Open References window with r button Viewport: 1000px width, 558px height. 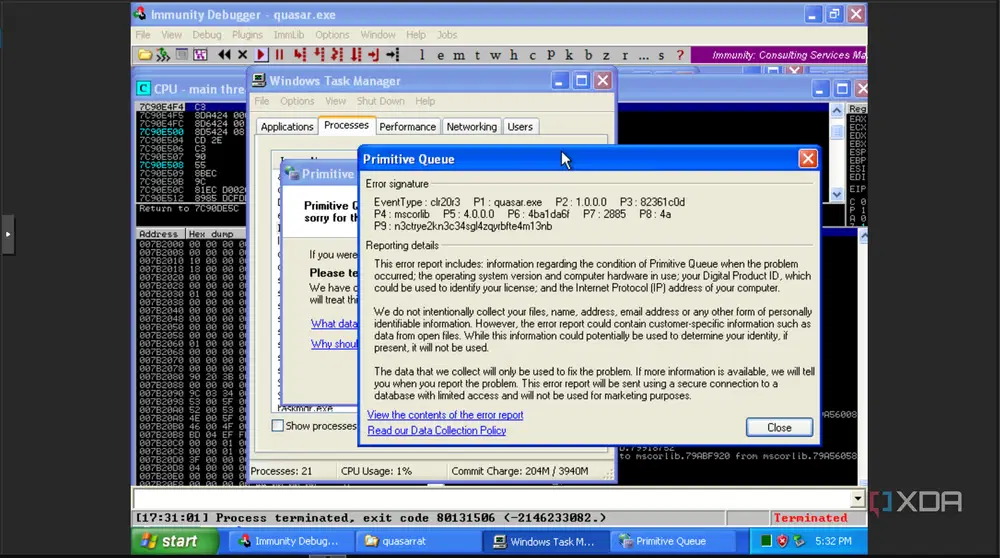tap(625, 55)
